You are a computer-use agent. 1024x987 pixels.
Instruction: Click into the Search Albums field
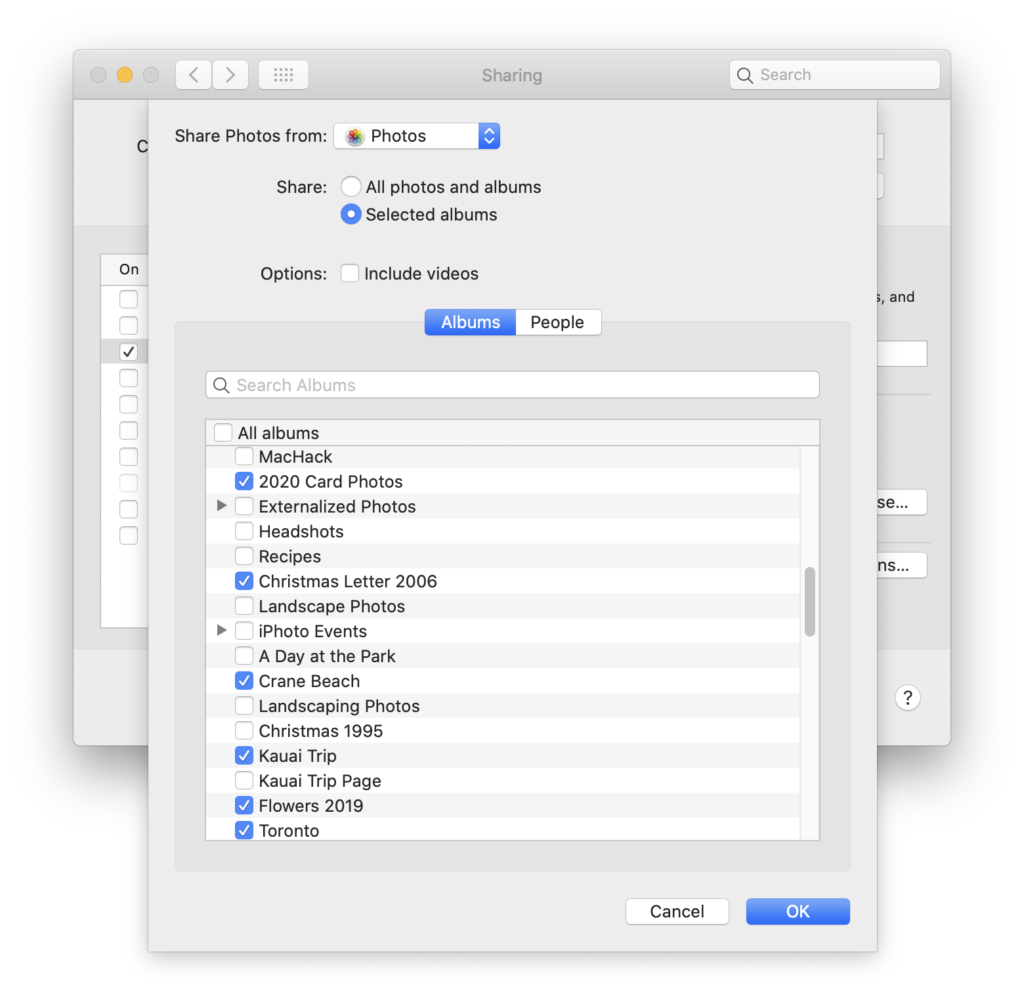[x=520, y=385]
